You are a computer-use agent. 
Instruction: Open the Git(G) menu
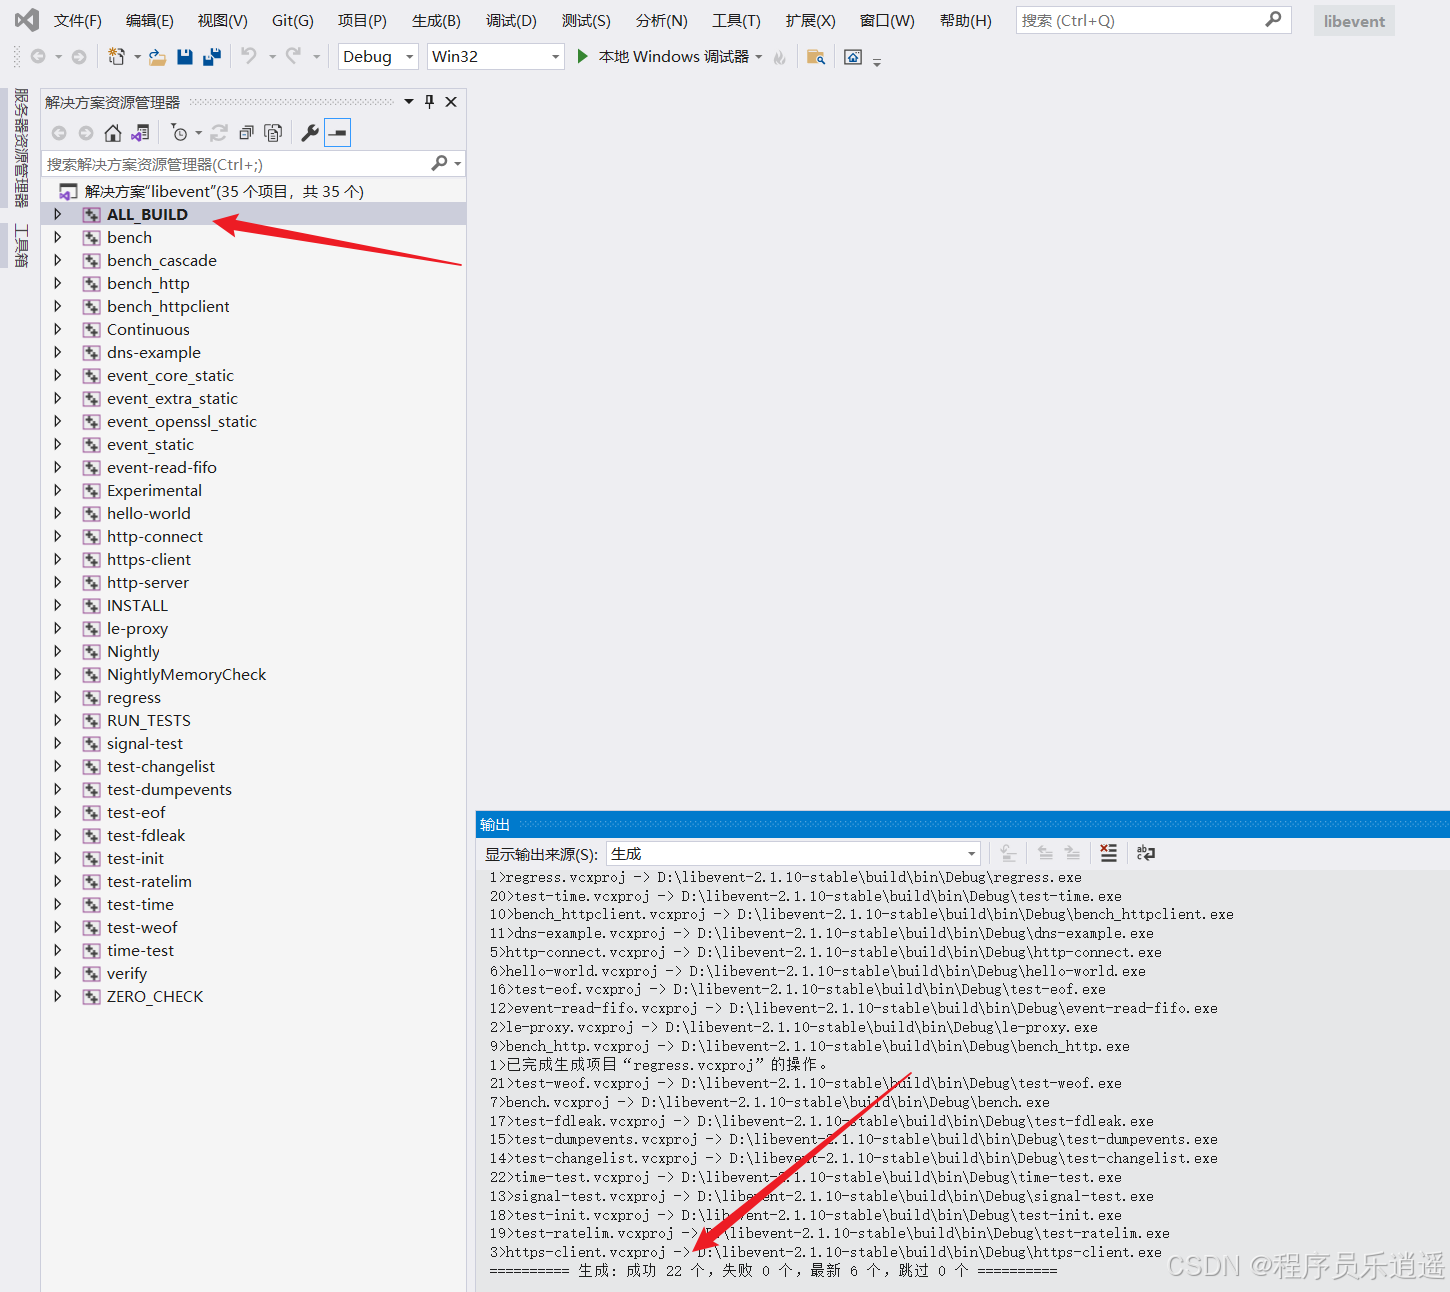pyautogui.click(x=293, y=21)
